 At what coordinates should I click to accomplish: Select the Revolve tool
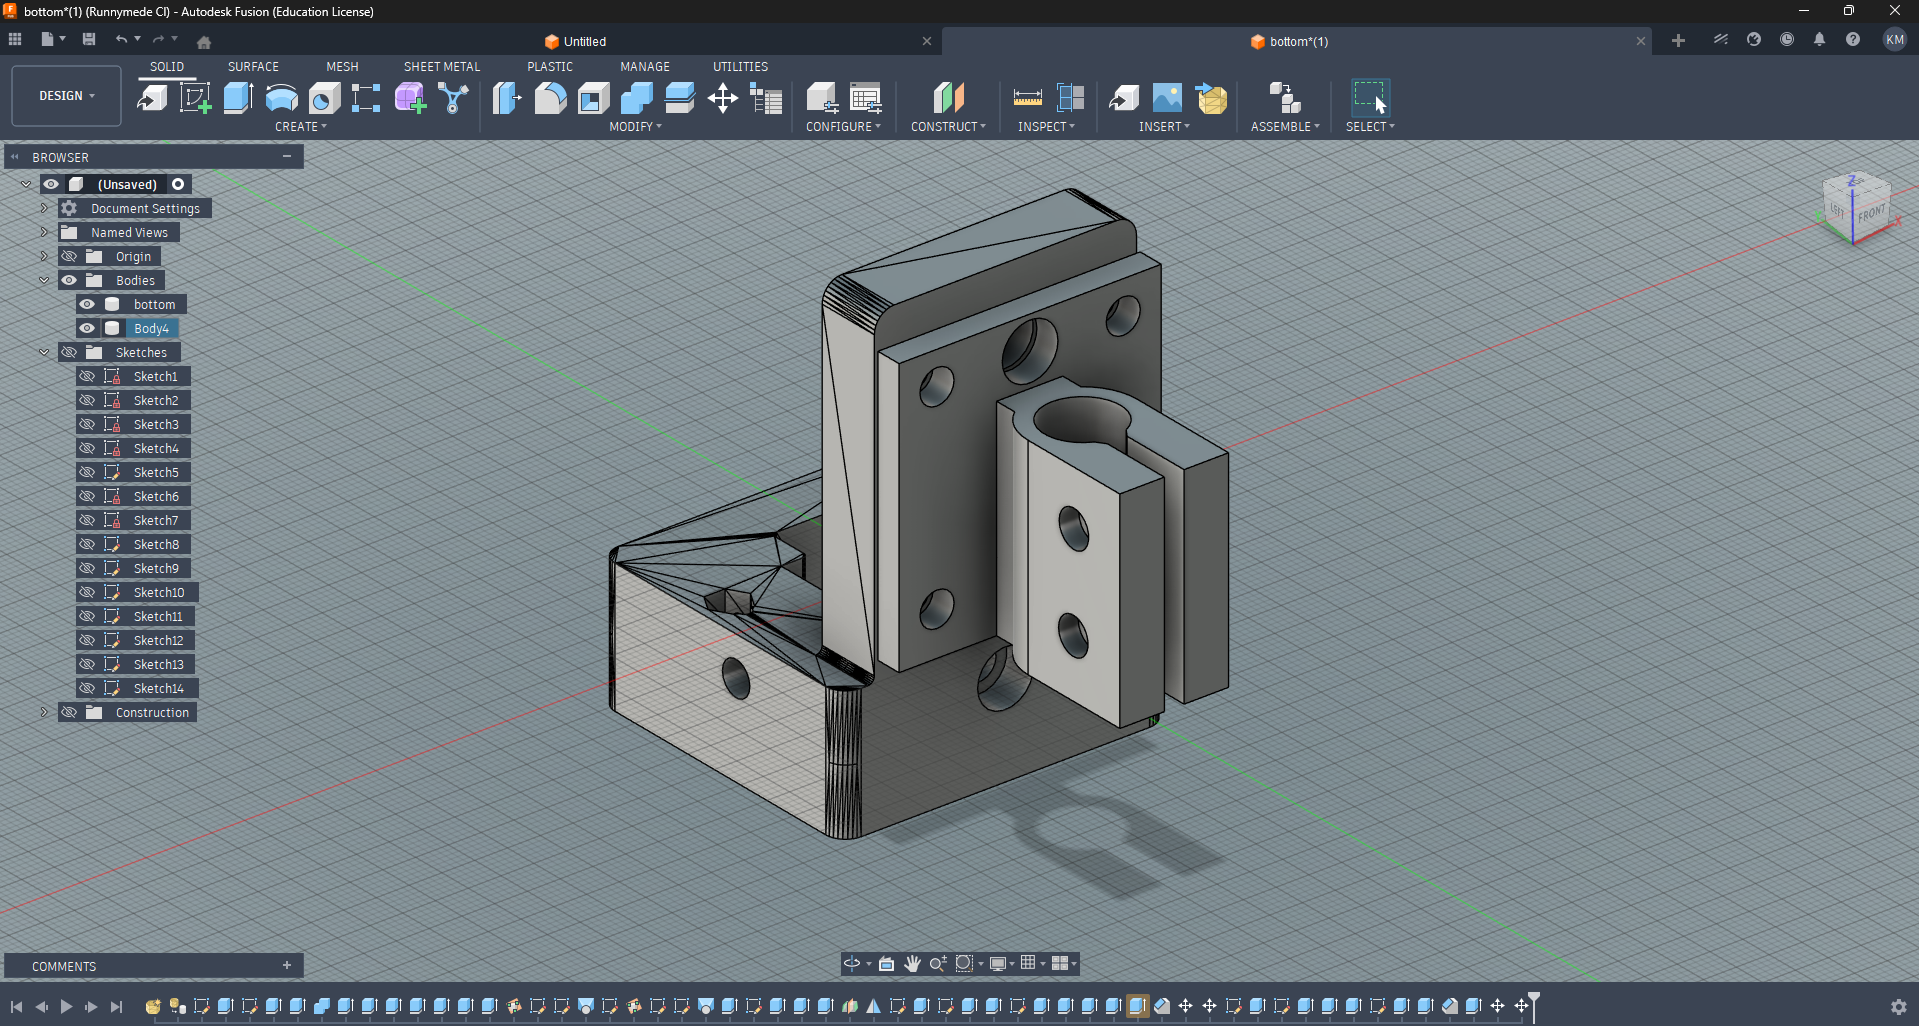282,97
